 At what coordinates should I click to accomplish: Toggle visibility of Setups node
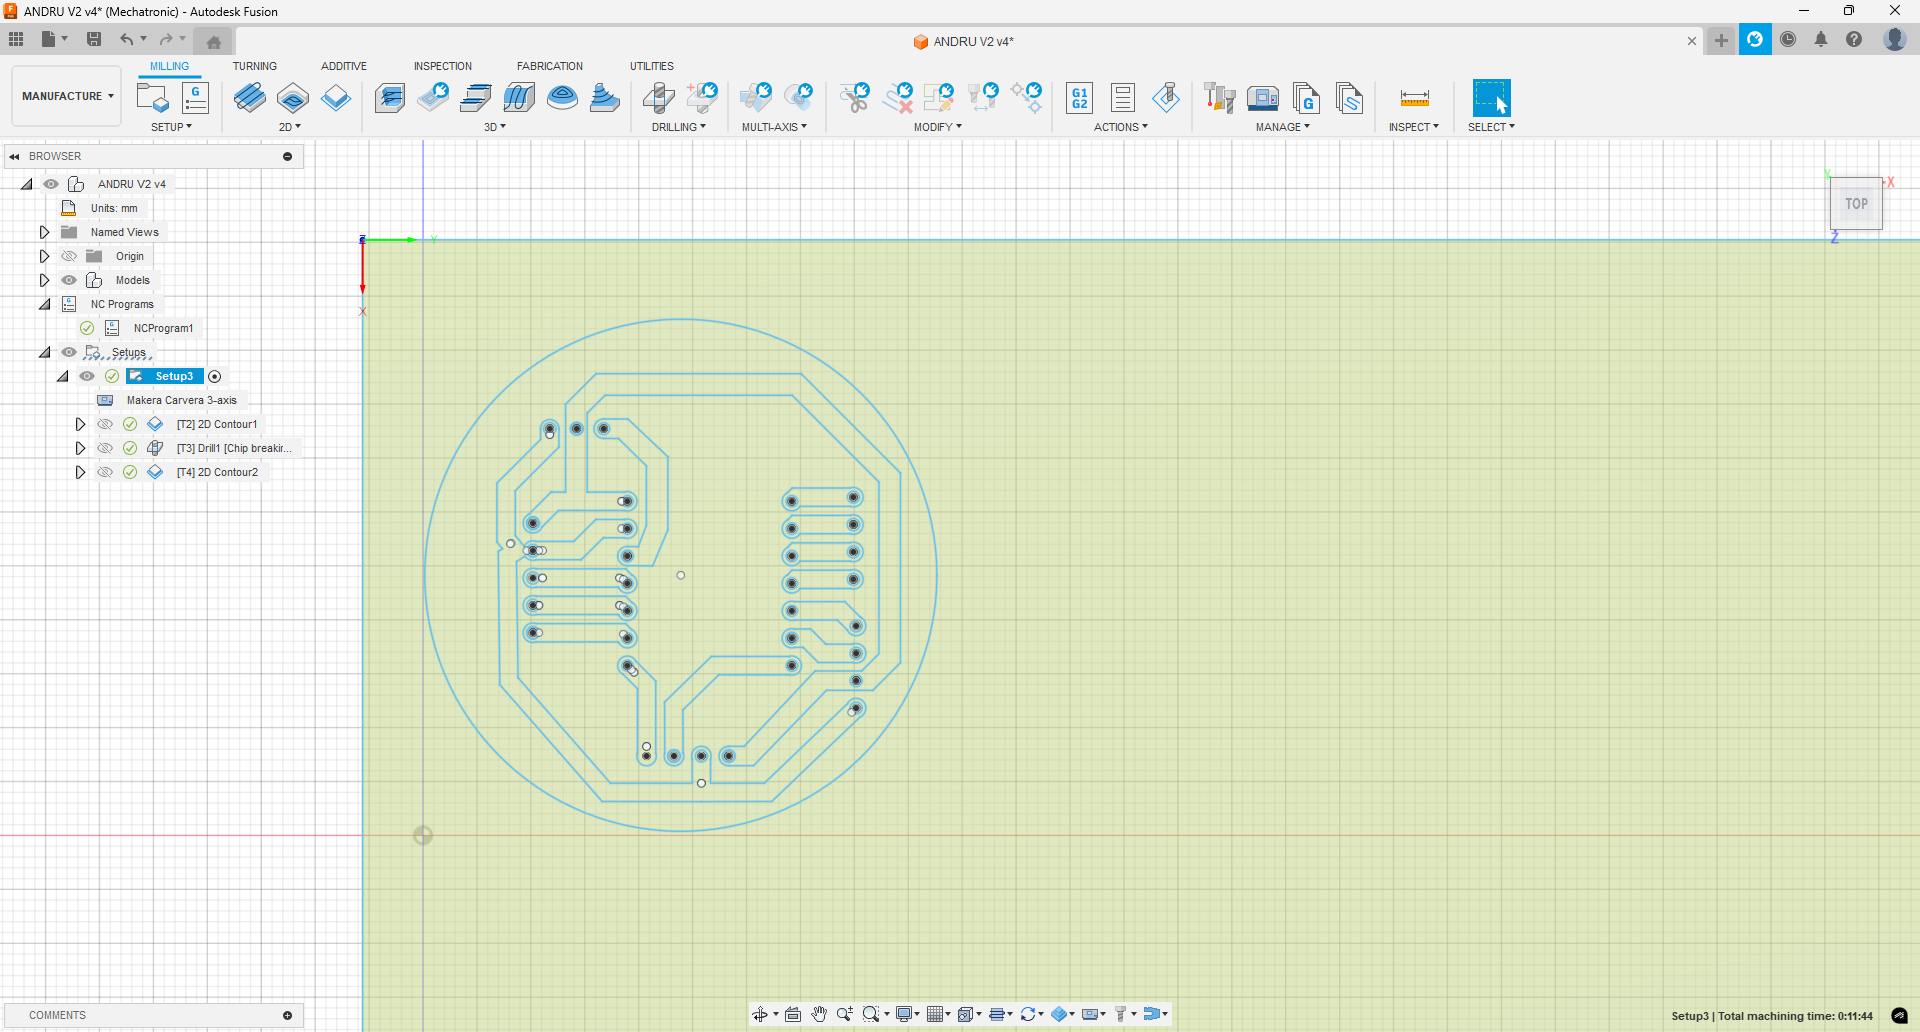click(x=69, y=352)
